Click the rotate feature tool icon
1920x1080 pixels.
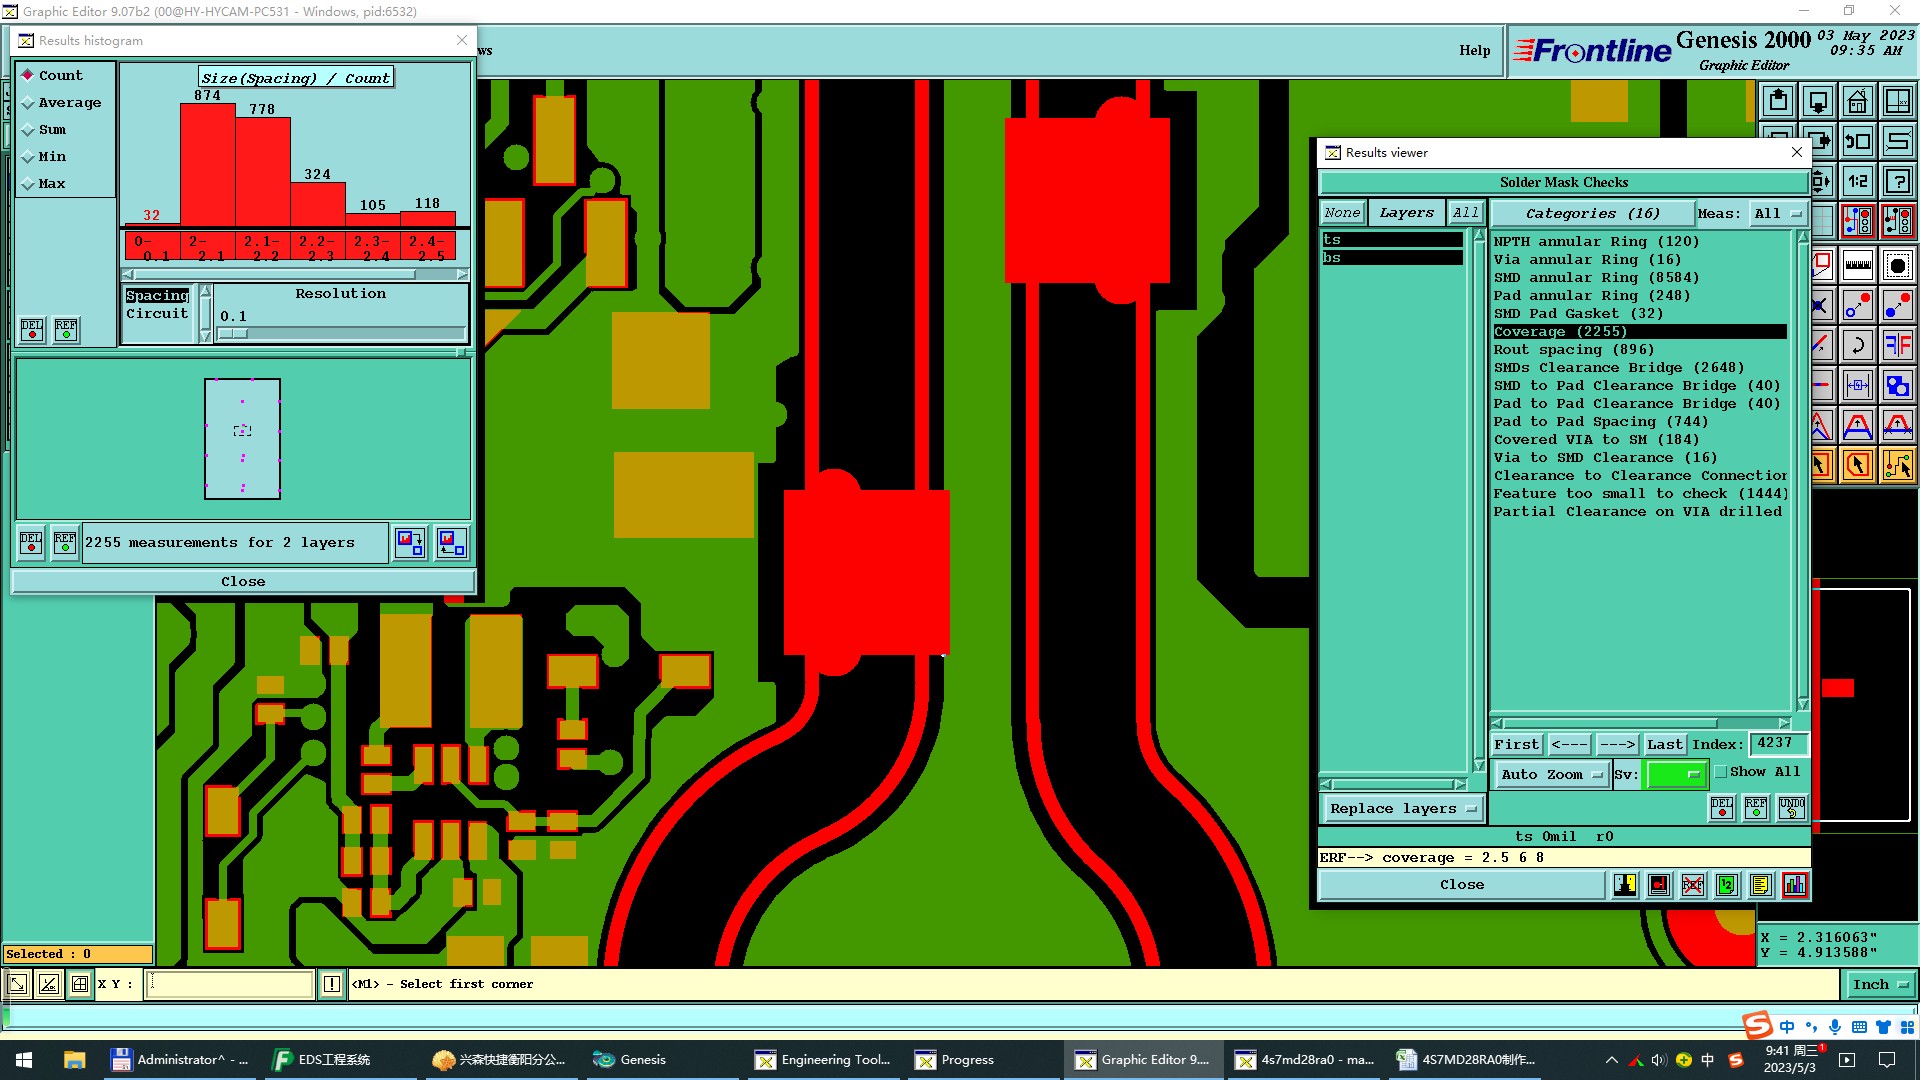click(1857, 346)
